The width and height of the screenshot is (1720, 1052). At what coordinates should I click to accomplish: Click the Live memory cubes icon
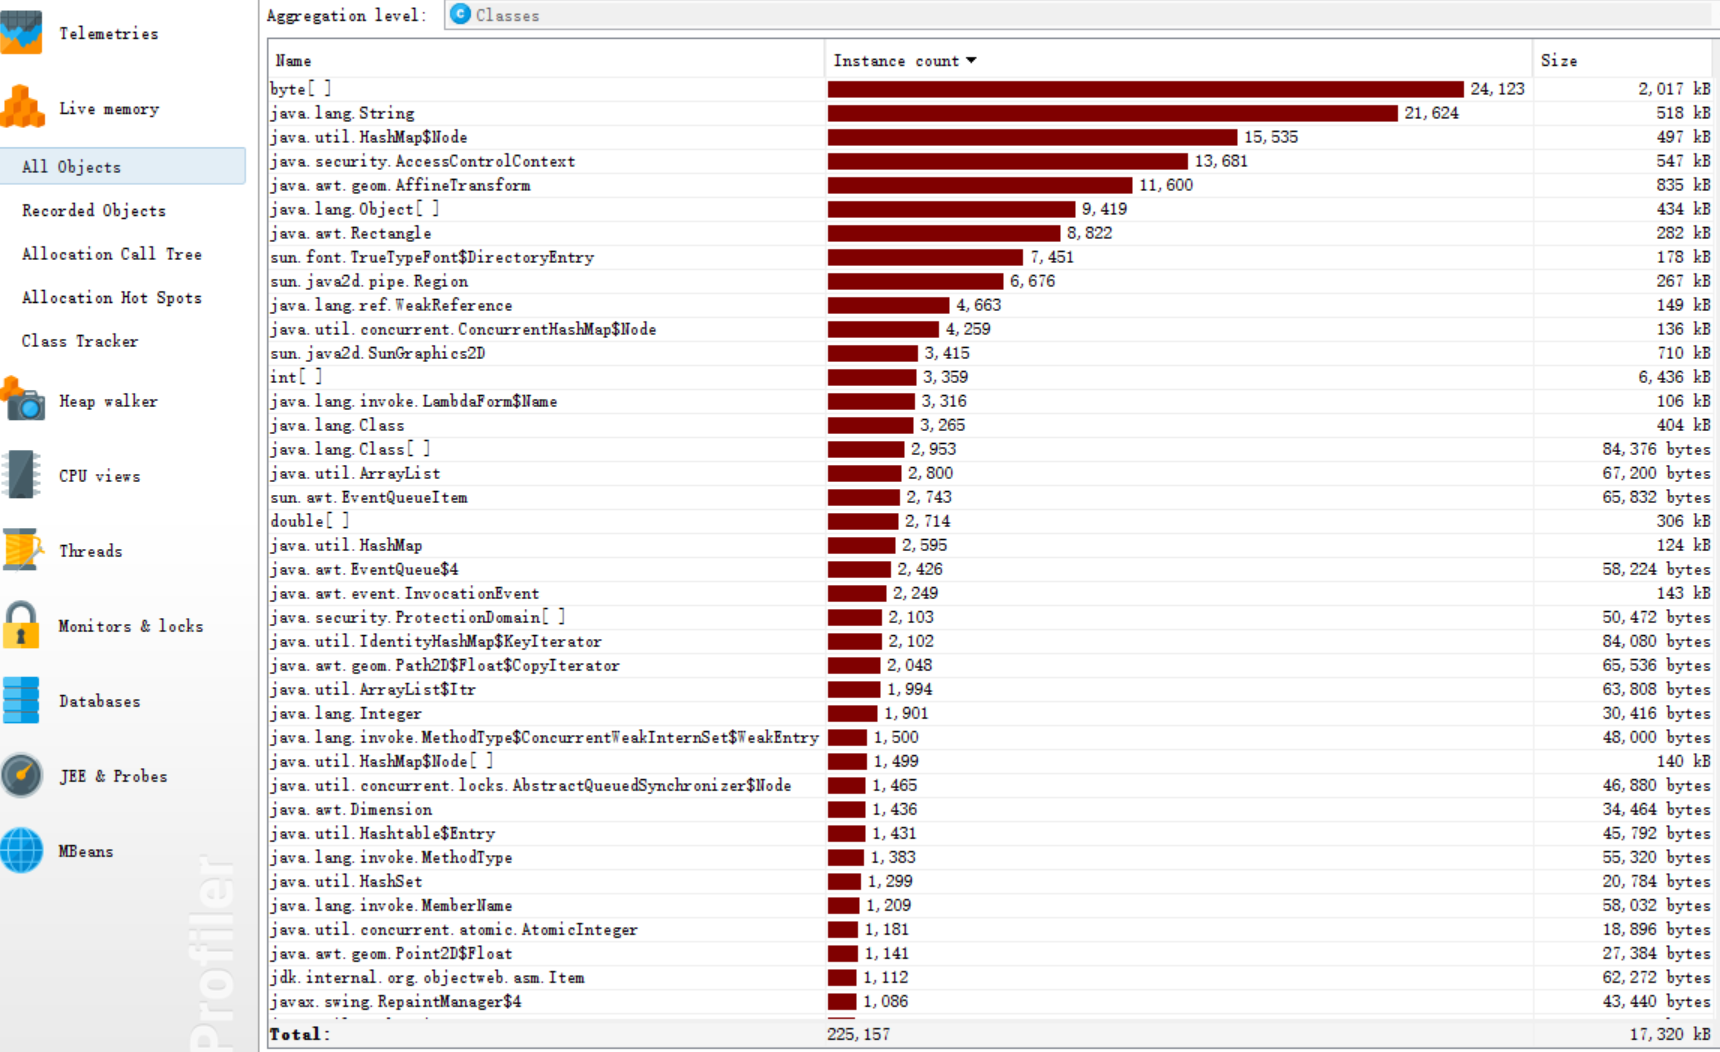21,107
